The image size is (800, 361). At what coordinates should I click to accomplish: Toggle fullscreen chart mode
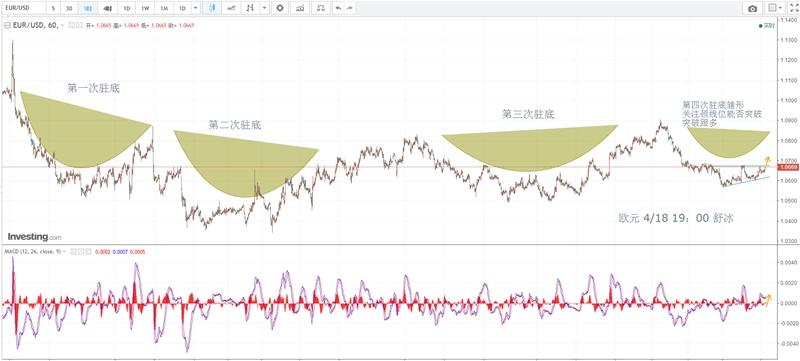[793, 9]
